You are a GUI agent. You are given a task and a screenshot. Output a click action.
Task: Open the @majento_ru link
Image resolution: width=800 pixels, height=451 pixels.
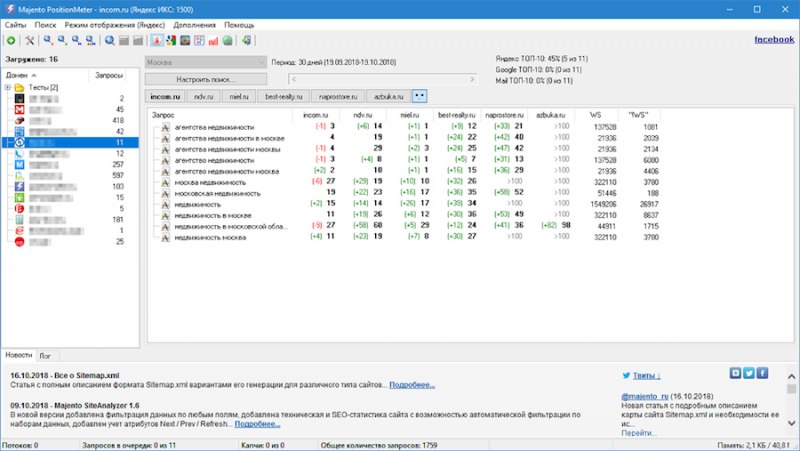click(x=644, y=396)
